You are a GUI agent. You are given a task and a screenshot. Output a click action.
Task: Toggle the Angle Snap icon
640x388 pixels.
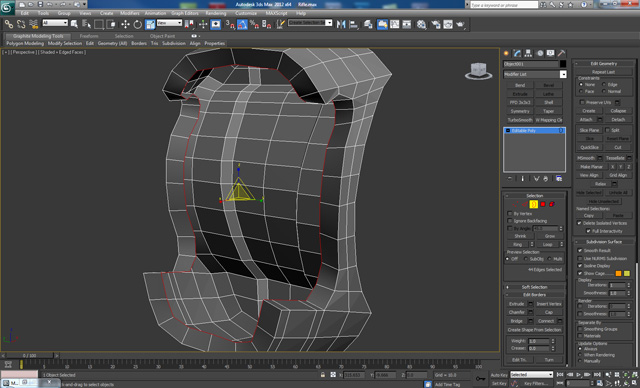[x=242, y=24]
